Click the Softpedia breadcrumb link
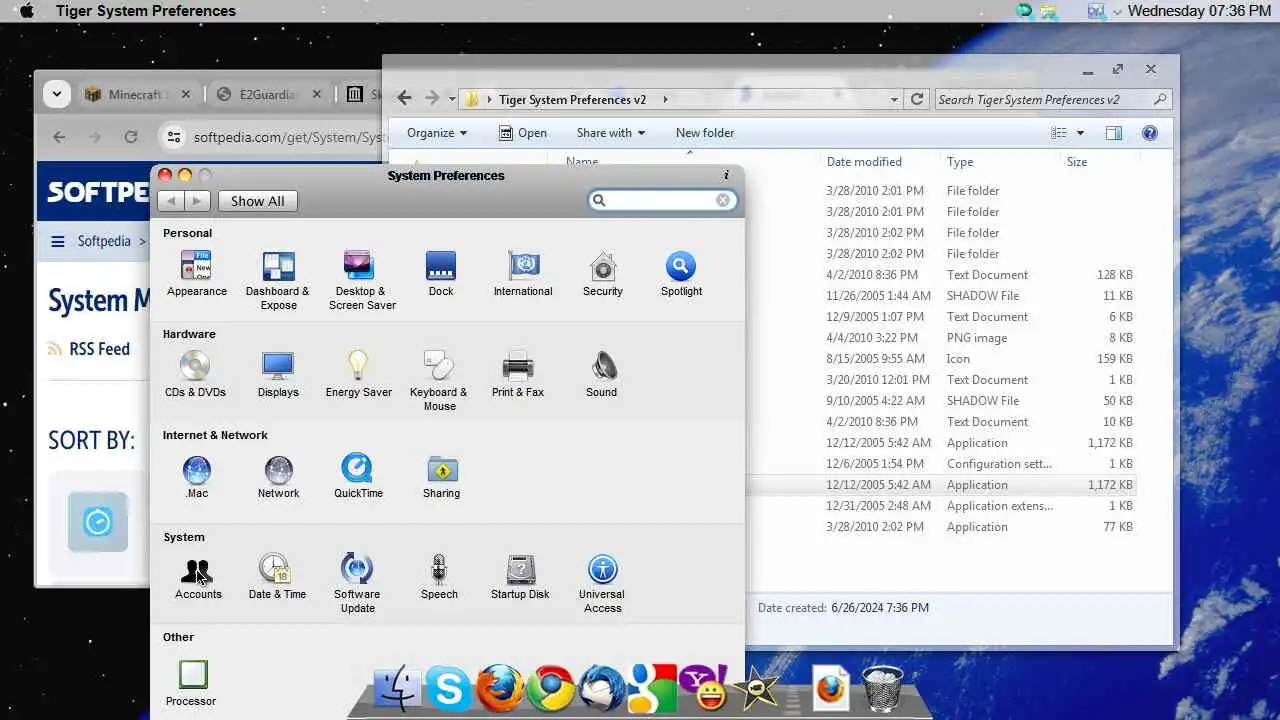The width and height of the screenshot is (1280, 720). [104, 241]
